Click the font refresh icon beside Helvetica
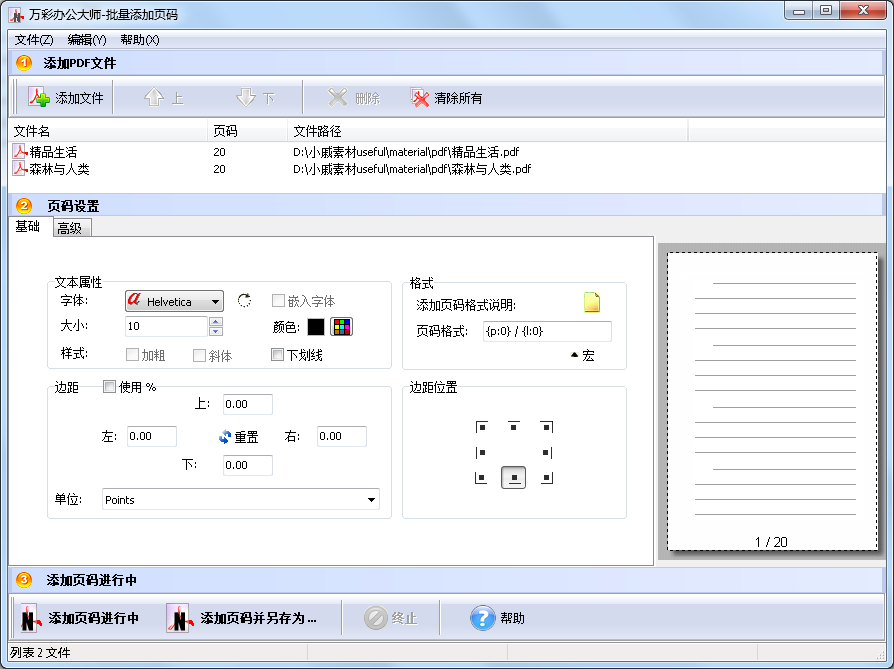The height and width of the screenshot is (669, 894). tap(245, 301)
